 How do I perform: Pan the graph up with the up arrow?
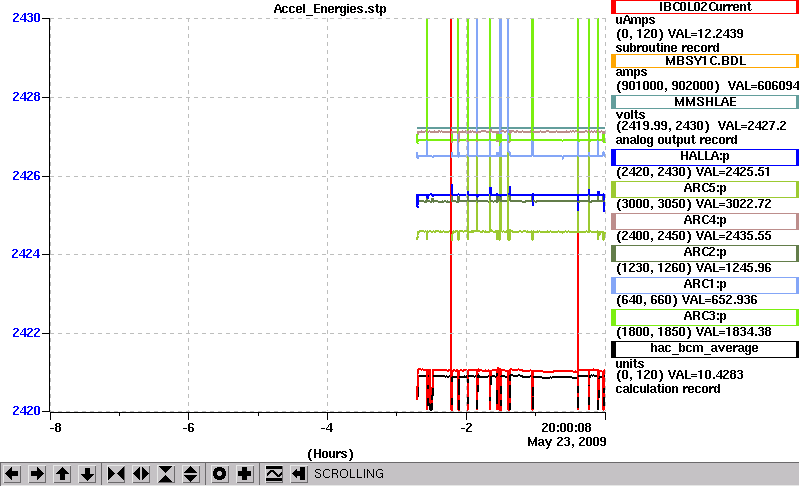[x=62, y=474]
